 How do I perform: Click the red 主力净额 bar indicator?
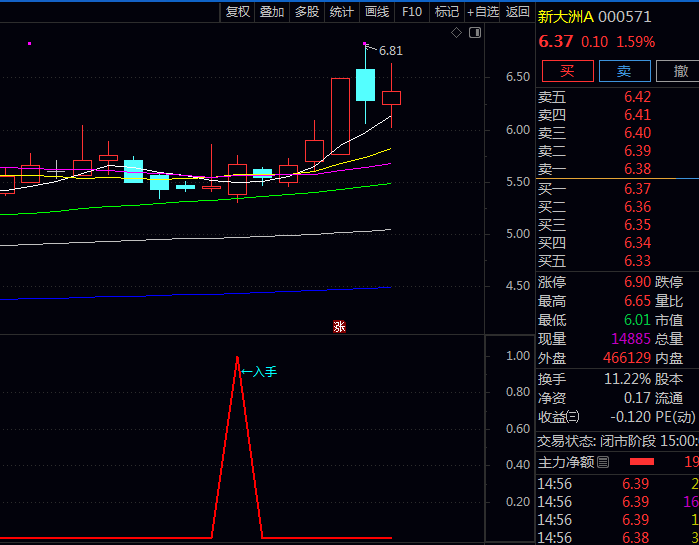click(640, 461)
